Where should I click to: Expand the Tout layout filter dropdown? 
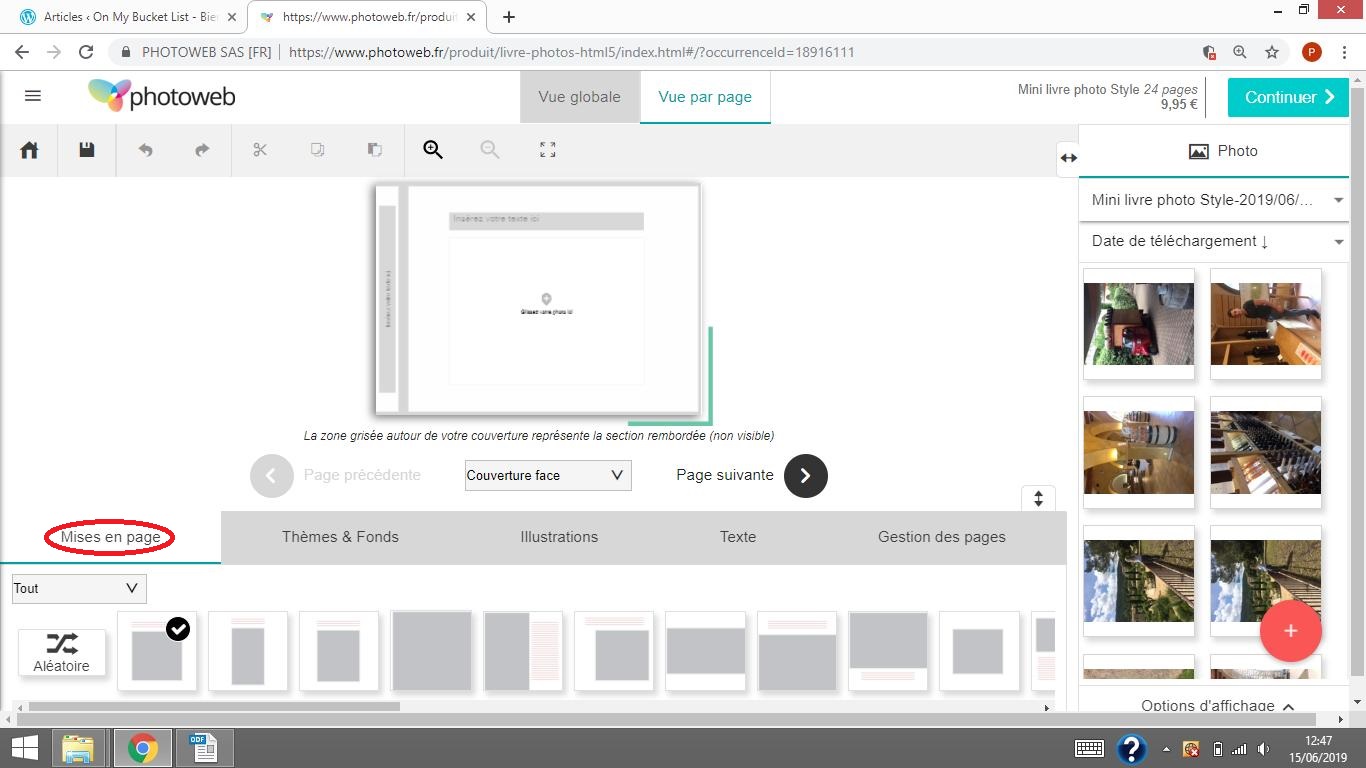(79, 588)
